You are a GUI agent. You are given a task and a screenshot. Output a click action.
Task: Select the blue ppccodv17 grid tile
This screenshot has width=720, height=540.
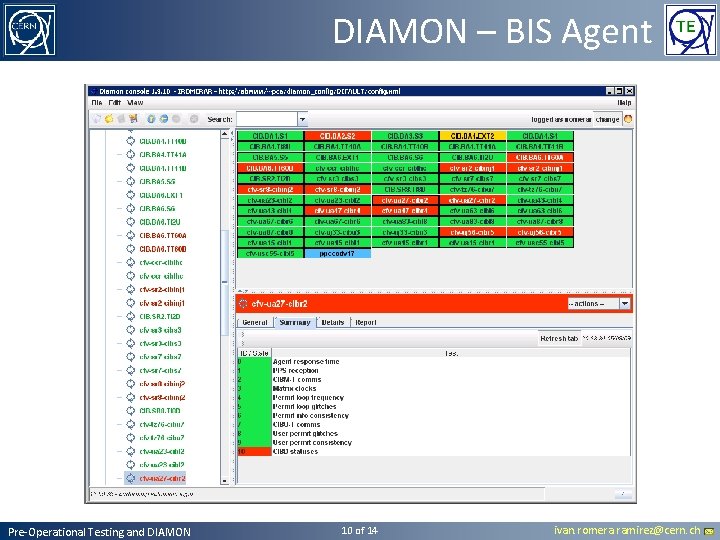click(337, 253)
